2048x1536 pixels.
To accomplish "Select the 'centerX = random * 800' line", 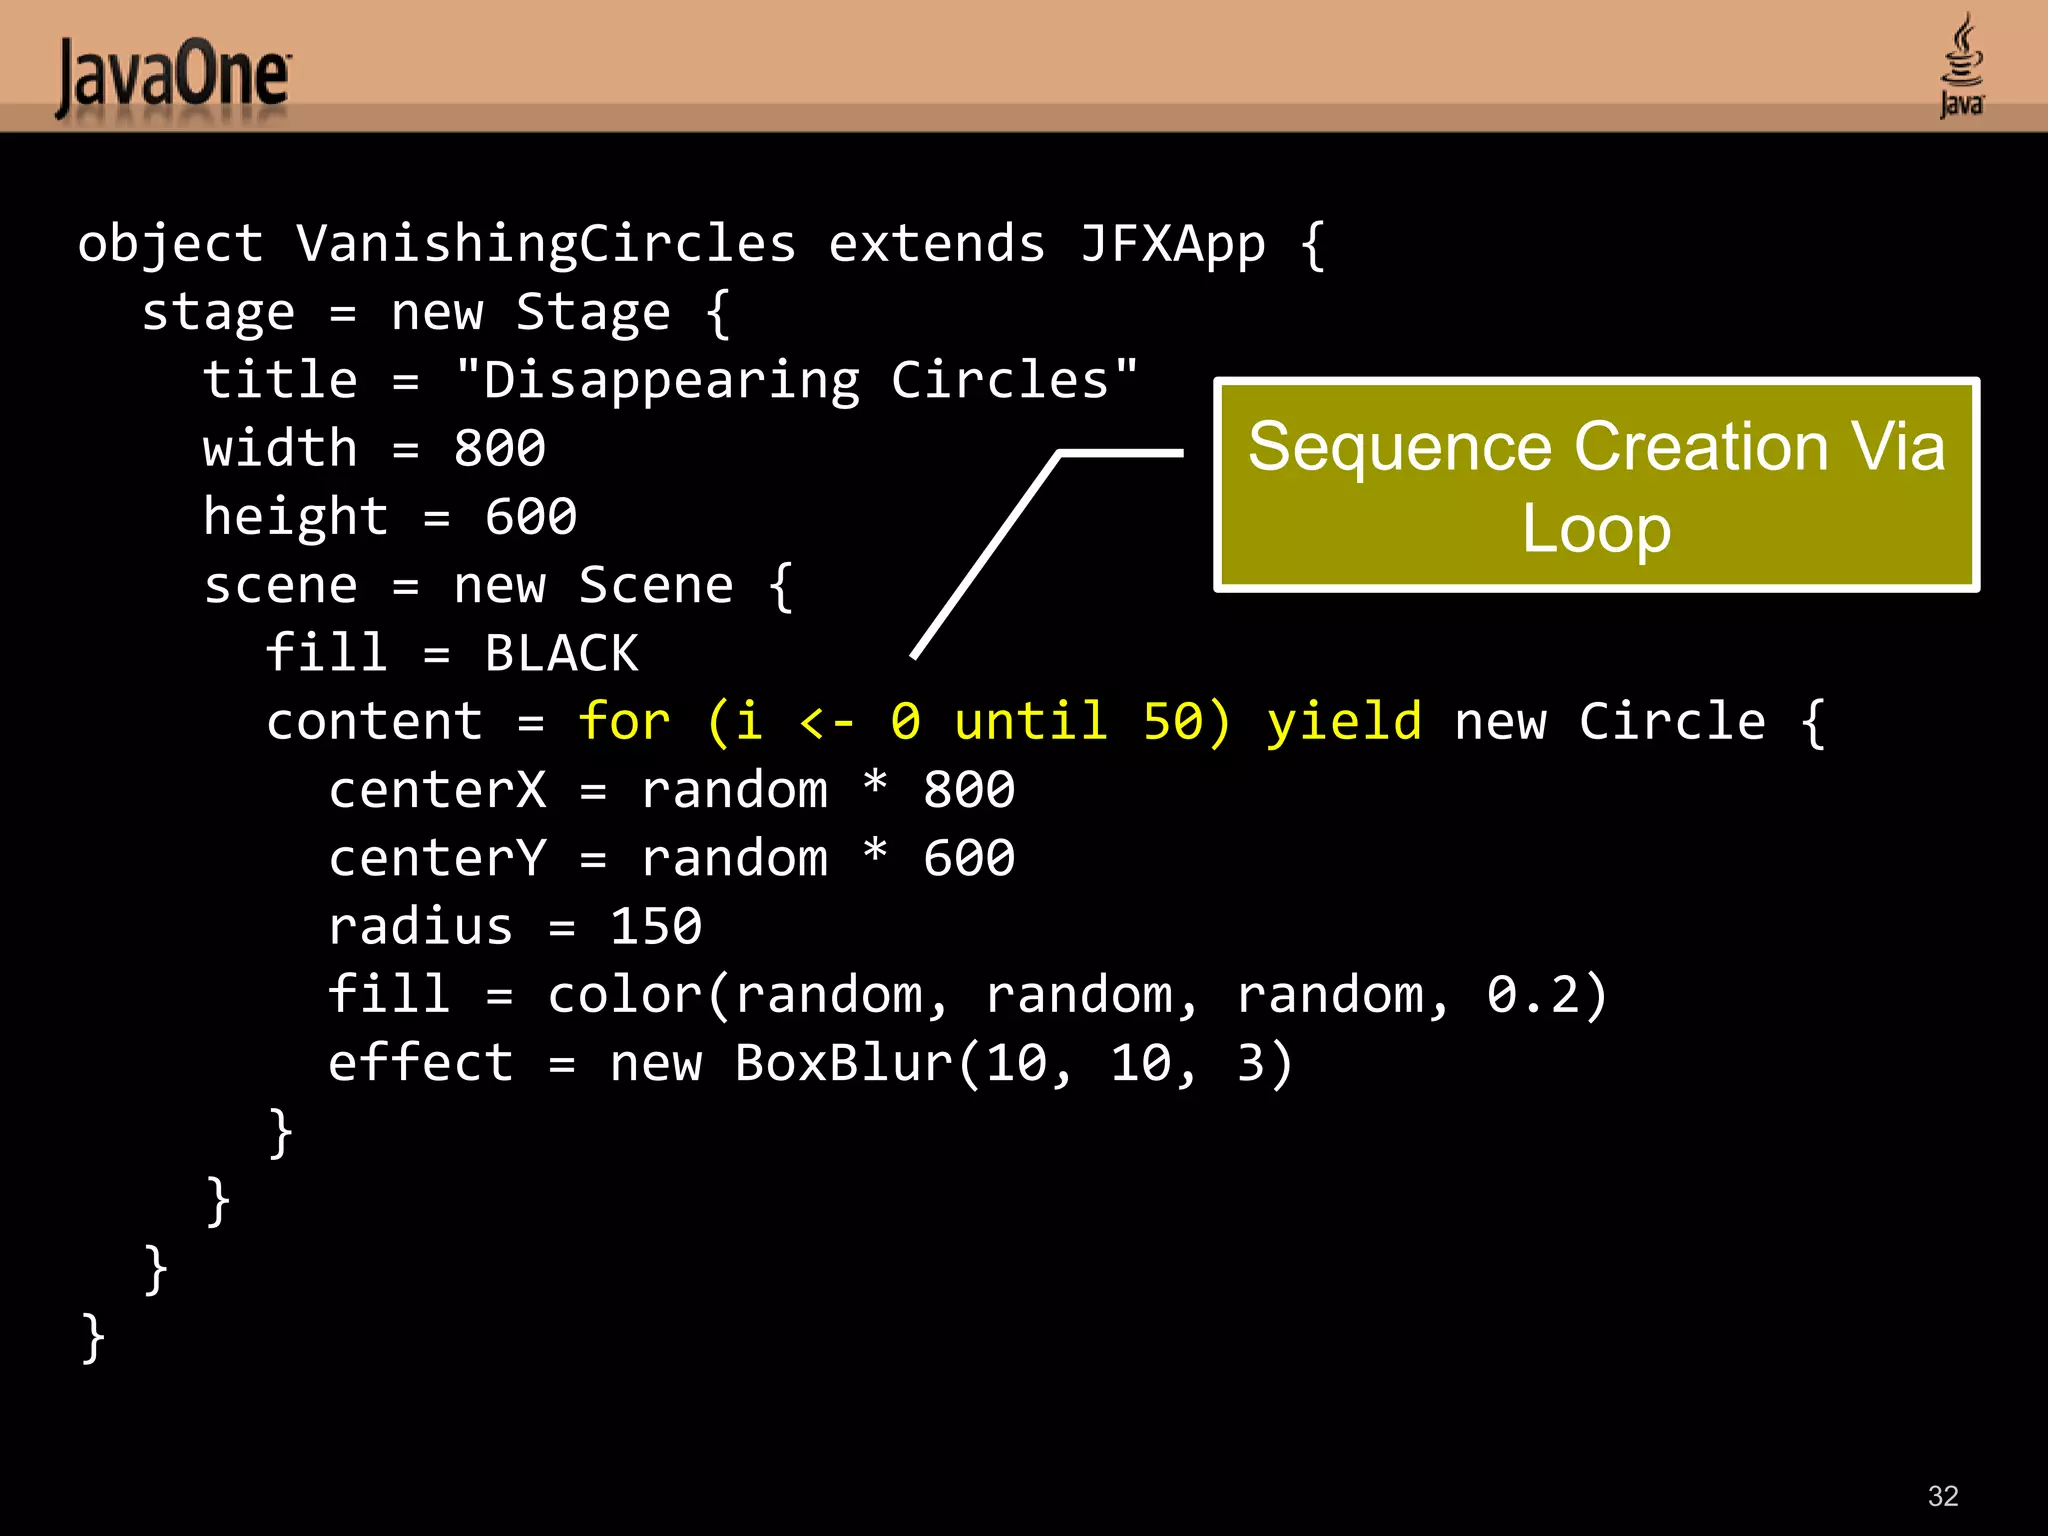I will click(672, 790).
